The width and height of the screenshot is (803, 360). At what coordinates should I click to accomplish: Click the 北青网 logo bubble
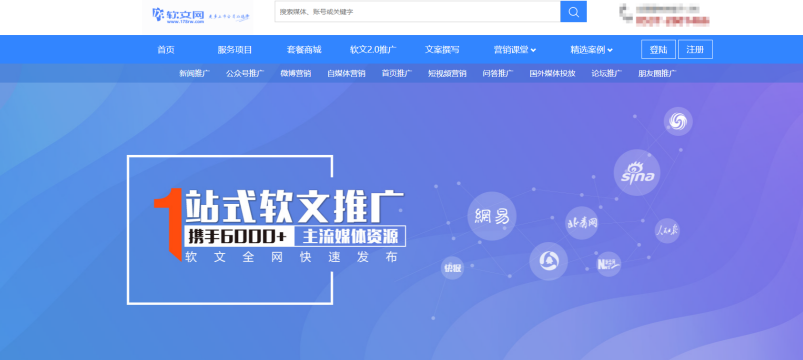pos(581,223)
